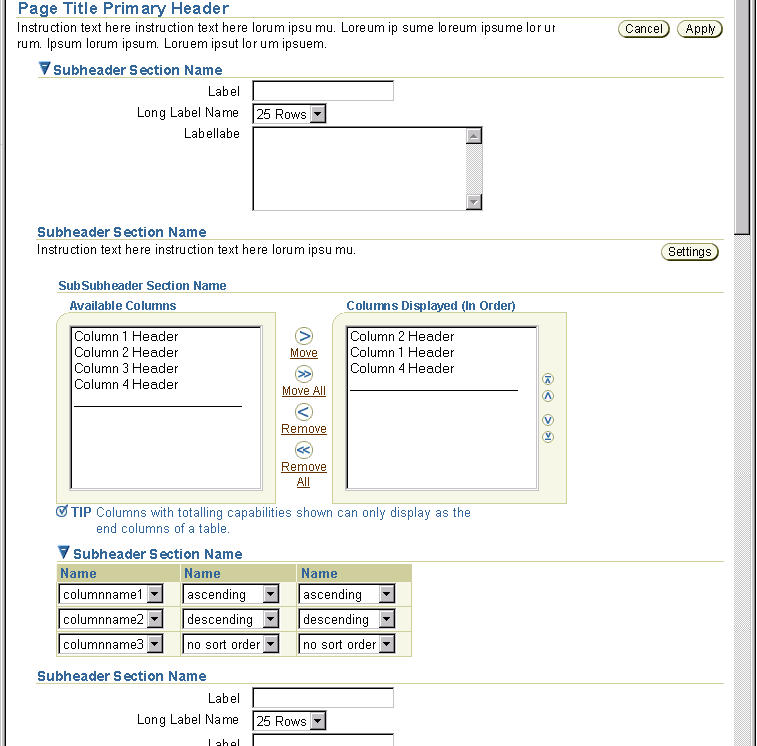
Task: Click the Move All double-arrow icon
Action: [x=304, y=374]
